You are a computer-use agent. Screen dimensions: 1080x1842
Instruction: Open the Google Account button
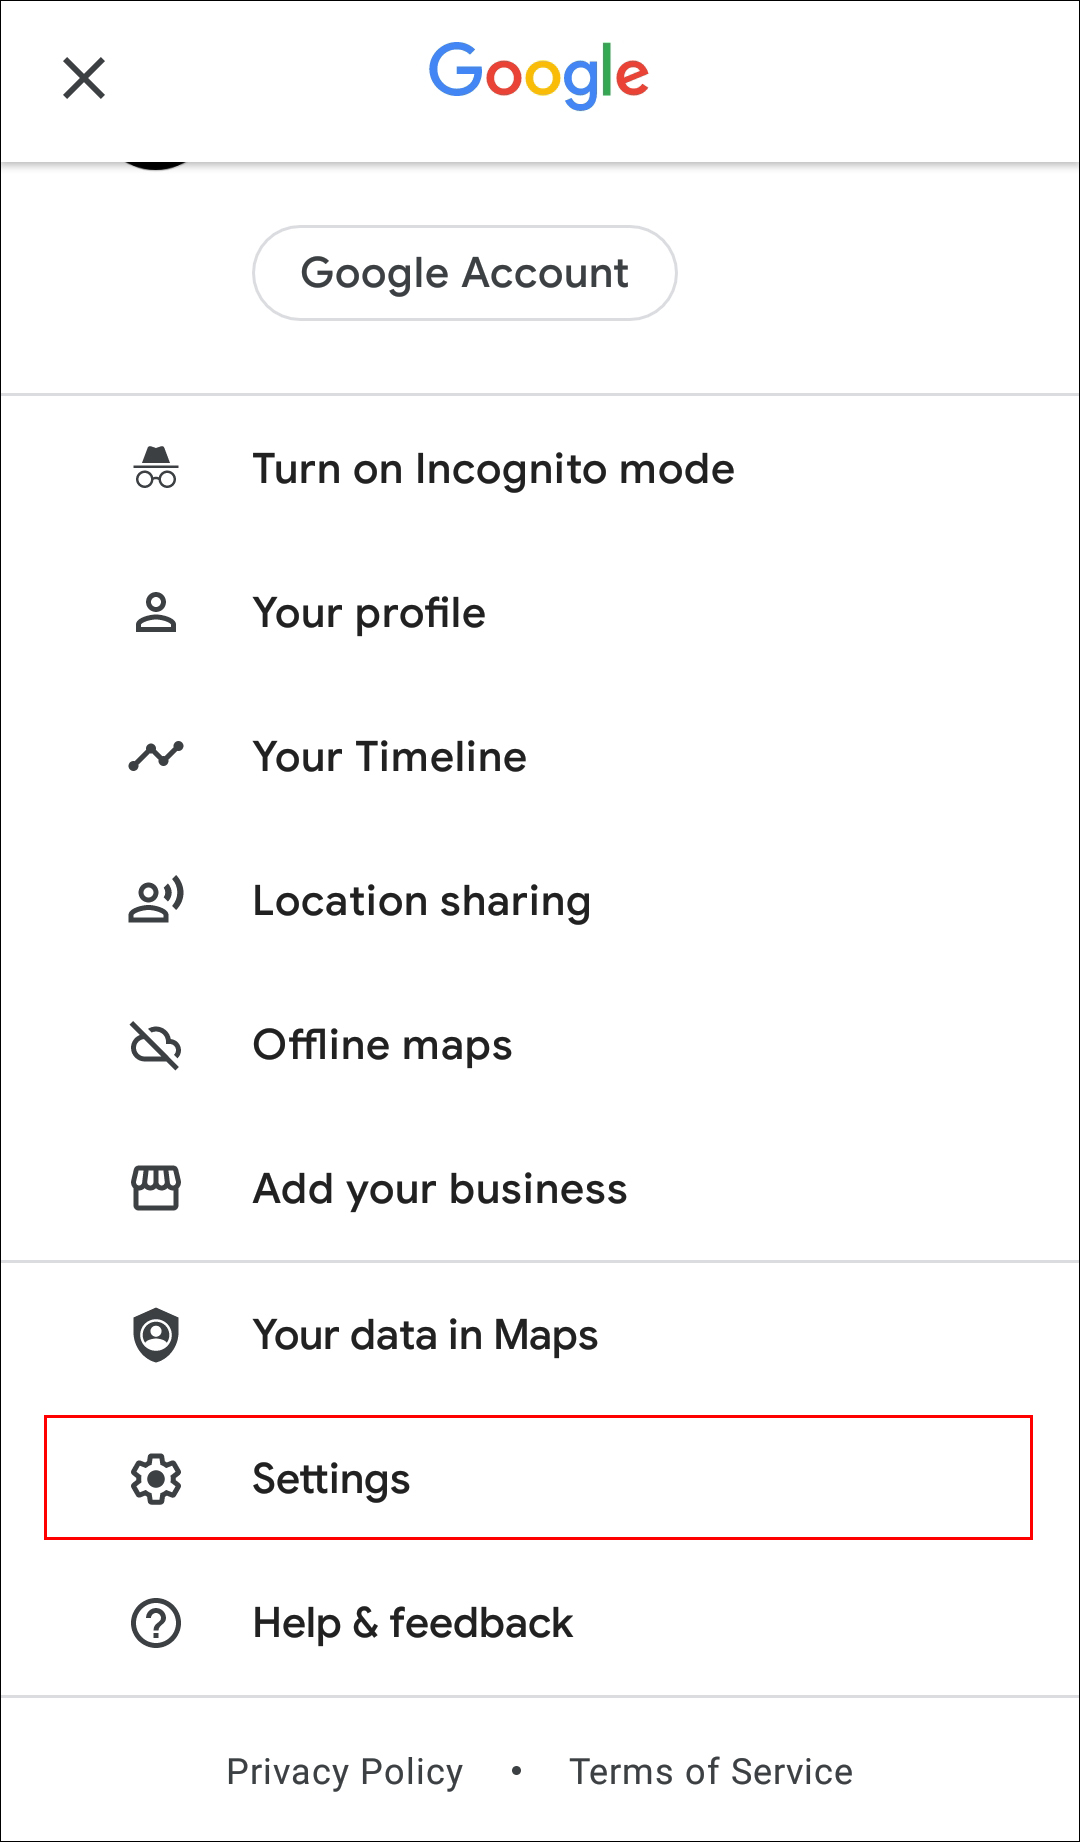(x=465, y=273)
